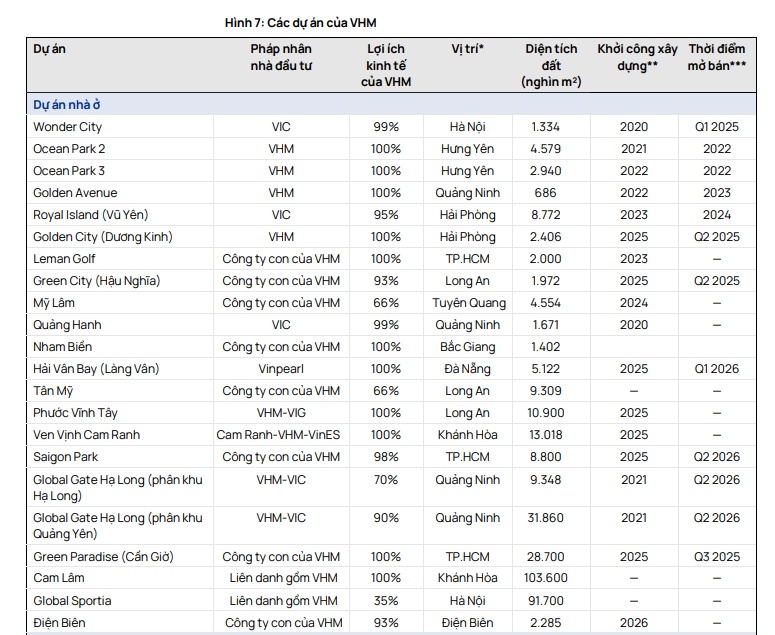Click the 'Leman Golf' project name
Screen dimensions: 775x635
coord(64,259)
